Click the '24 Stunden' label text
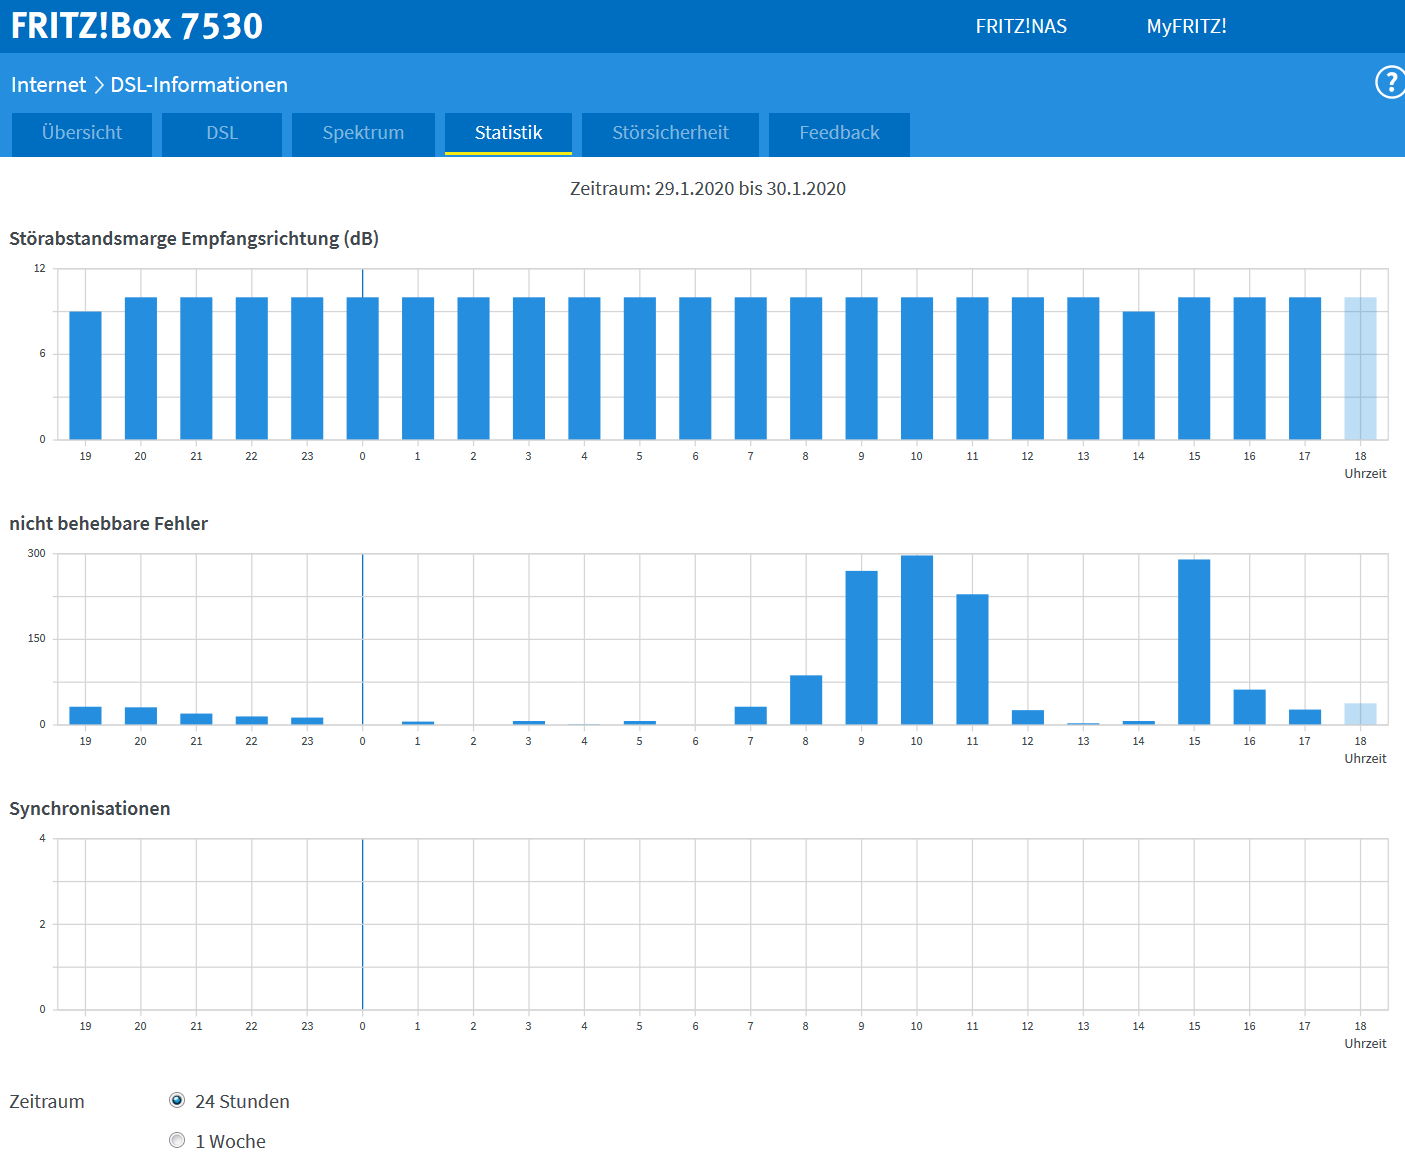This screenshot has height=1166, width=1405. (242, 1101)
